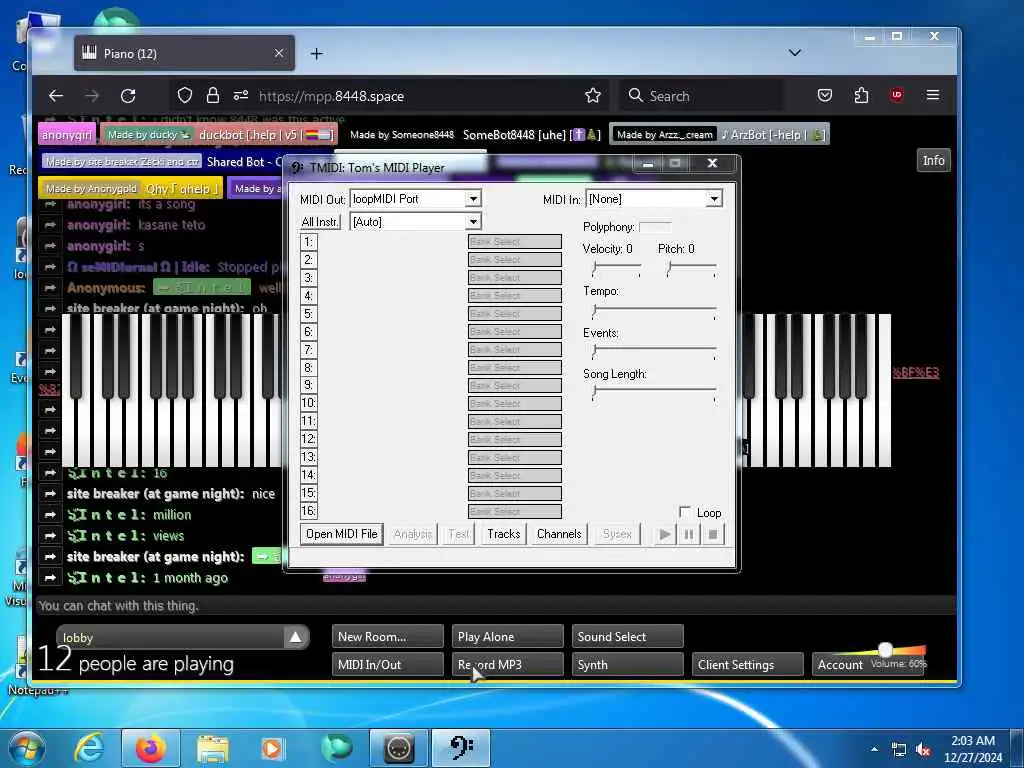Image resolution: width=1024 pixels, height=768 pixels.
Task: Open a new tab with plus
Action: pyautogui.click(x=317, y=54)
